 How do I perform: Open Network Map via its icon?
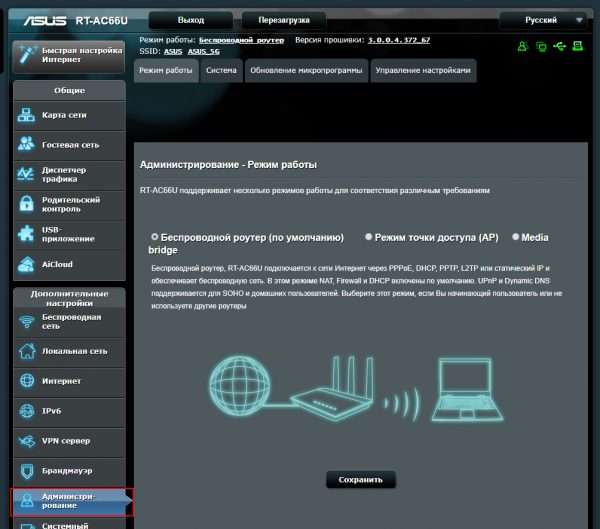pyautogui.click(x=26, y=115)
